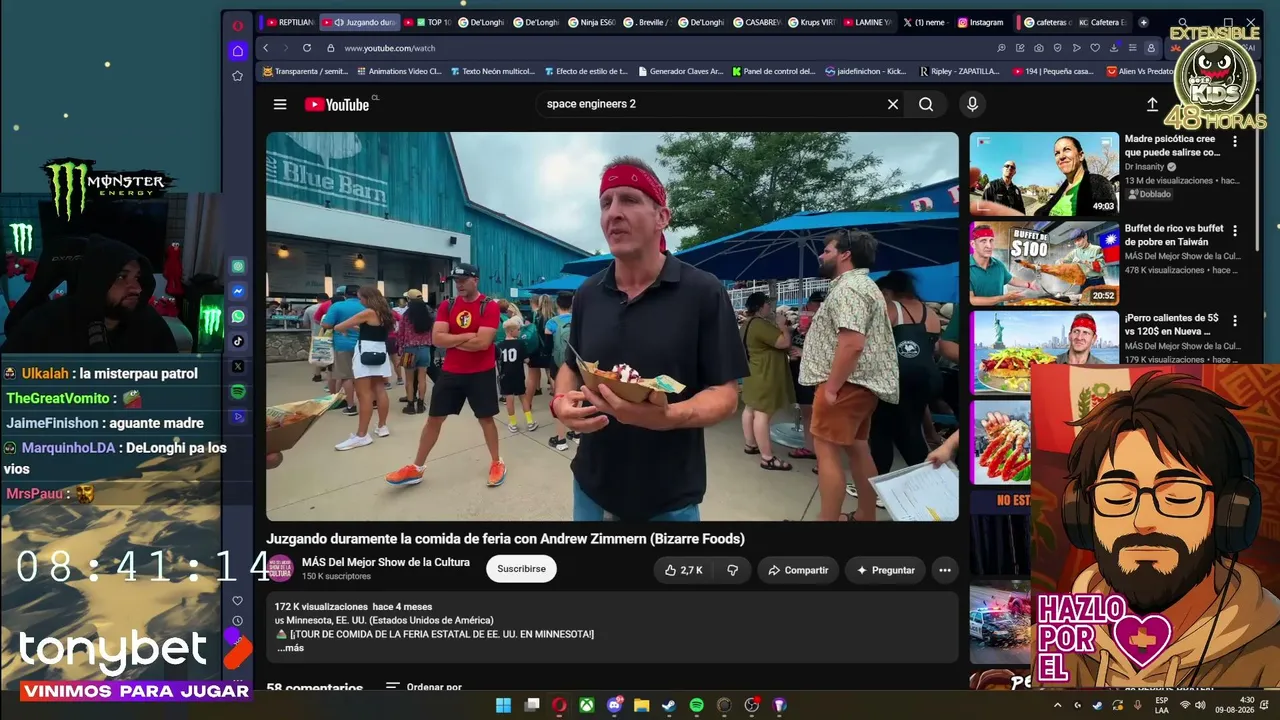Open the Perro calientes de 5$ thumbnail
Image resolution: width=1280 pixels, height=720 pixels.
1044,352
